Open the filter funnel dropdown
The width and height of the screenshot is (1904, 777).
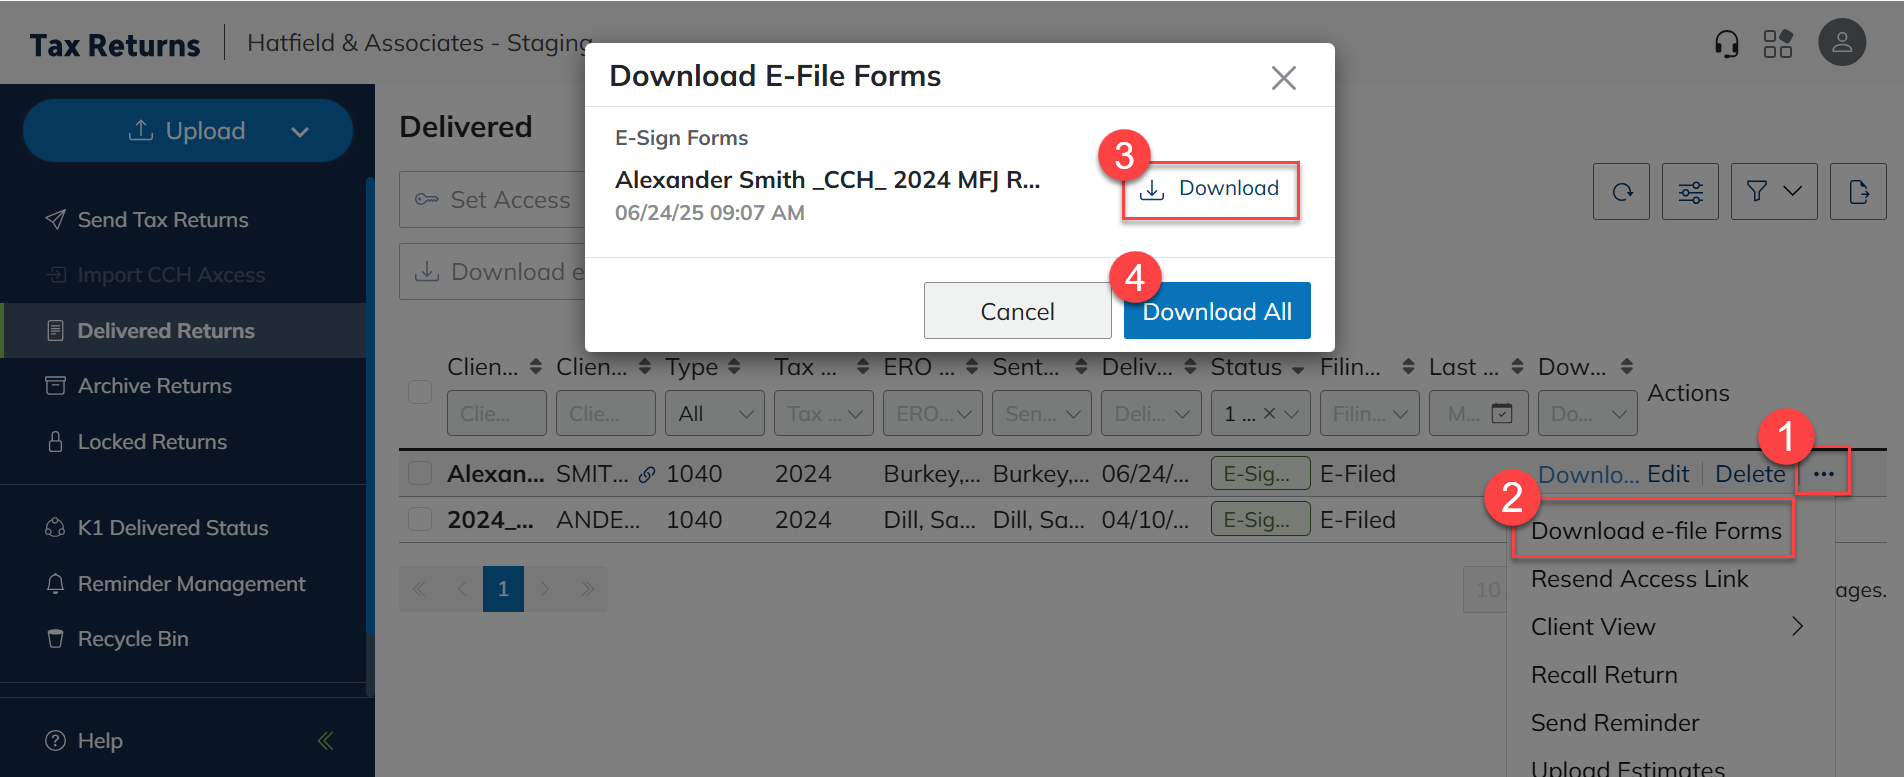click(1774, 192)
